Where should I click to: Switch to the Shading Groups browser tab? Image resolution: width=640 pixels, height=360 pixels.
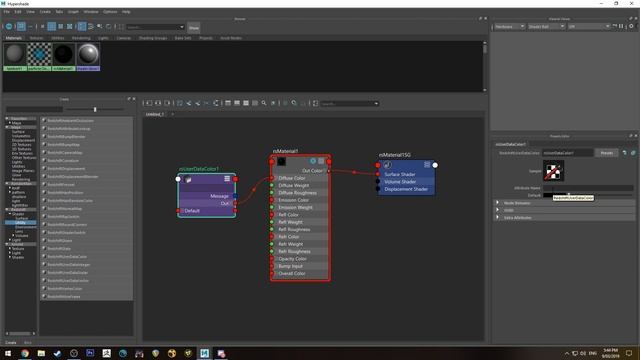click(153, 38)
